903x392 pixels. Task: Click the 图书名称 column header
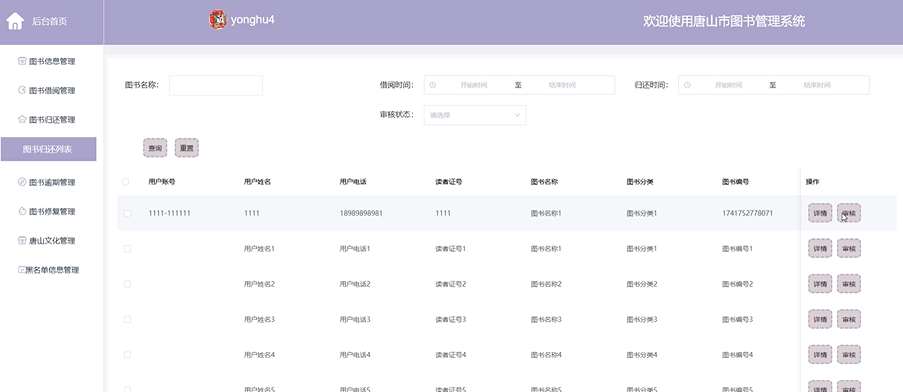(x=544, y=182)
